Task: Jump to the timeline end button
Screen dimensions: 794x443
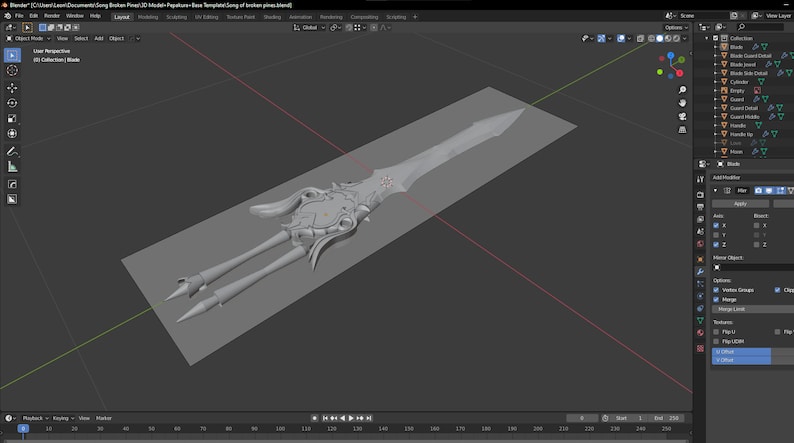Action: (x=369, y=418)
